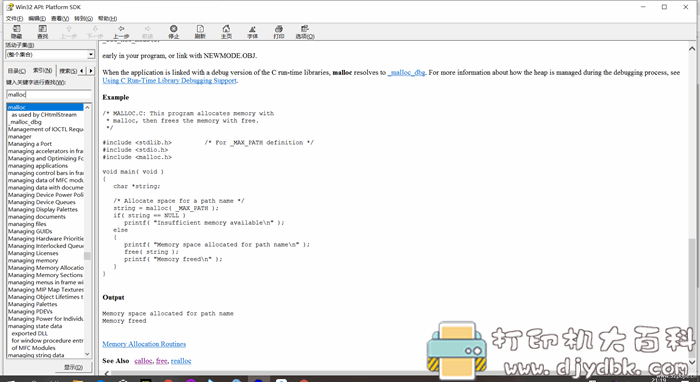Screen dimensions: 700x382
Task: Print the topic with the 打印 icon
Action: tap(279, 32)
